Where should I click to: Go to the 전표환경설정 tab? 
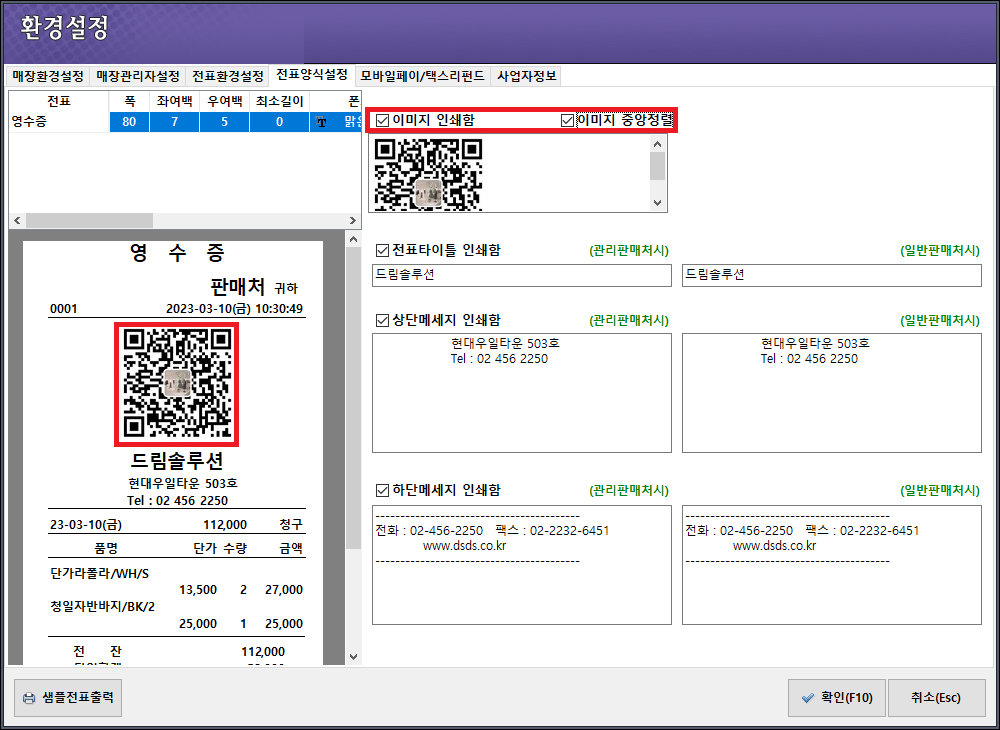pos(228,77)
